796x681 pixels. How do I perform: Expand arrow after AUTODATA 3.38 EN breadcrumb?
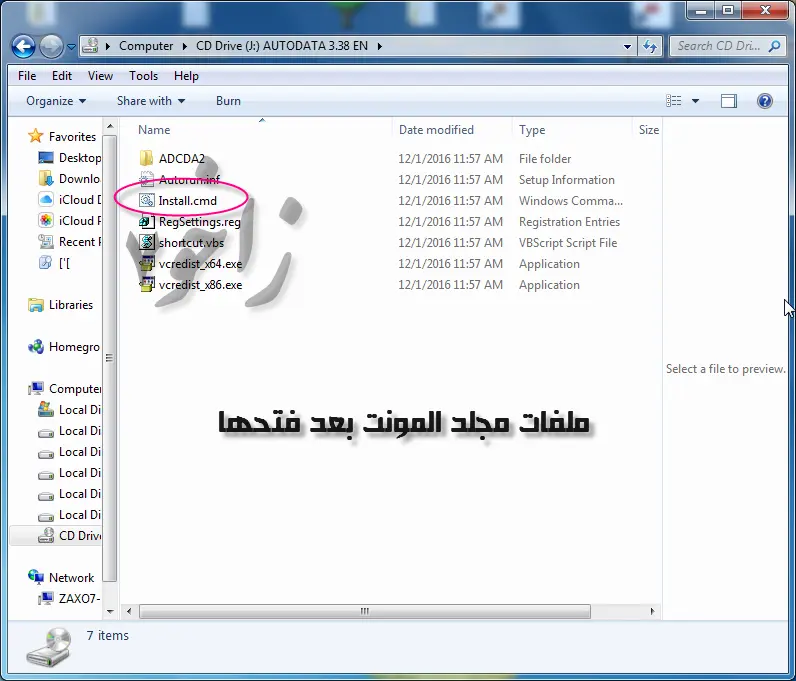[x=380, y=46]
